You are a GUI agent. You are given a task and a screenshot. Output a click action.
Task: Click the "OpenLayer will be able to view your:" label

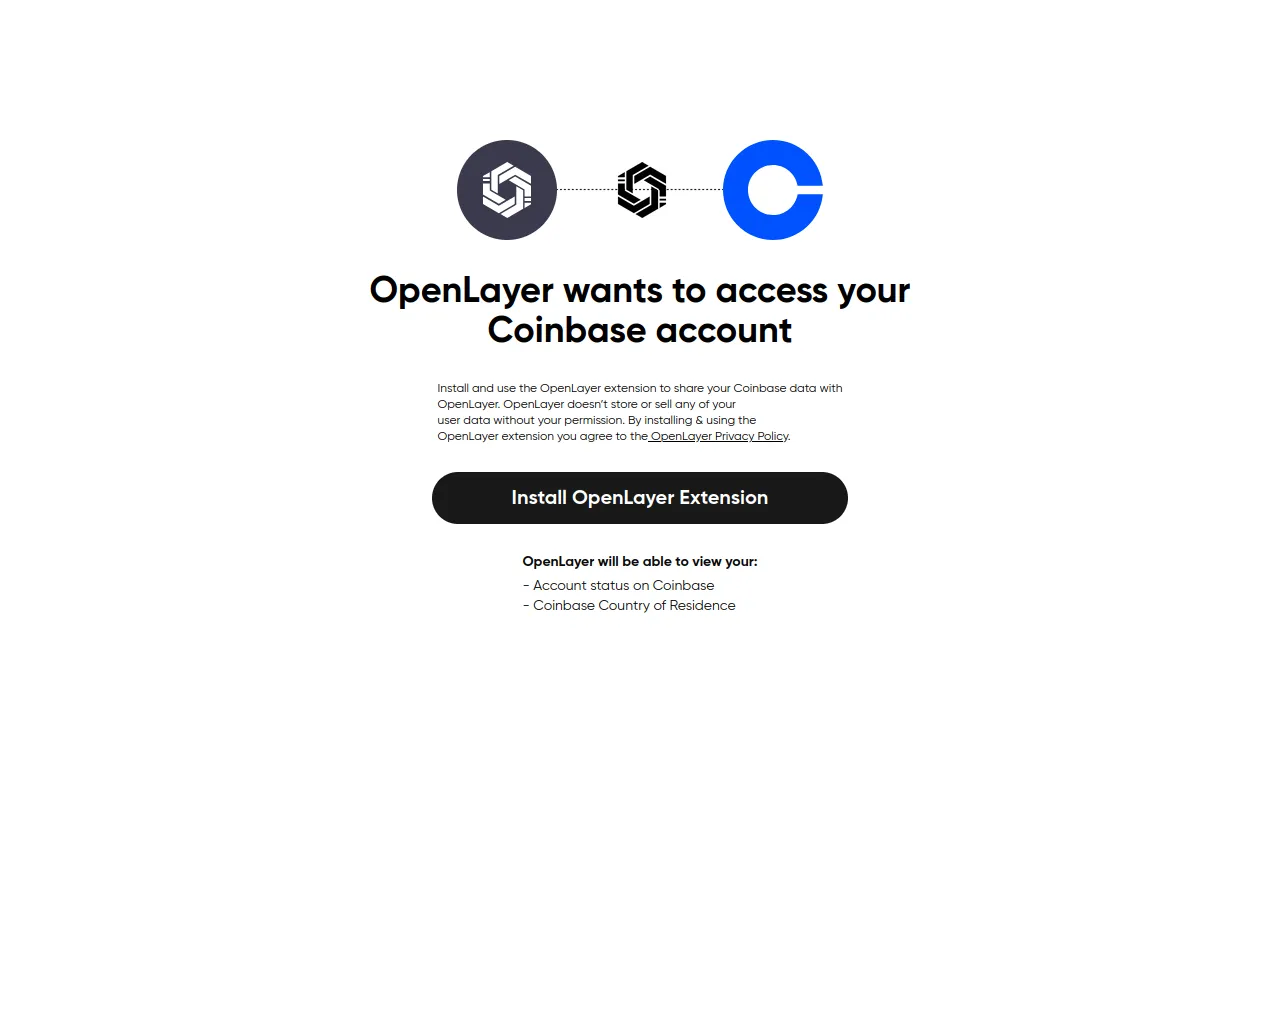(x=640, y=561)
